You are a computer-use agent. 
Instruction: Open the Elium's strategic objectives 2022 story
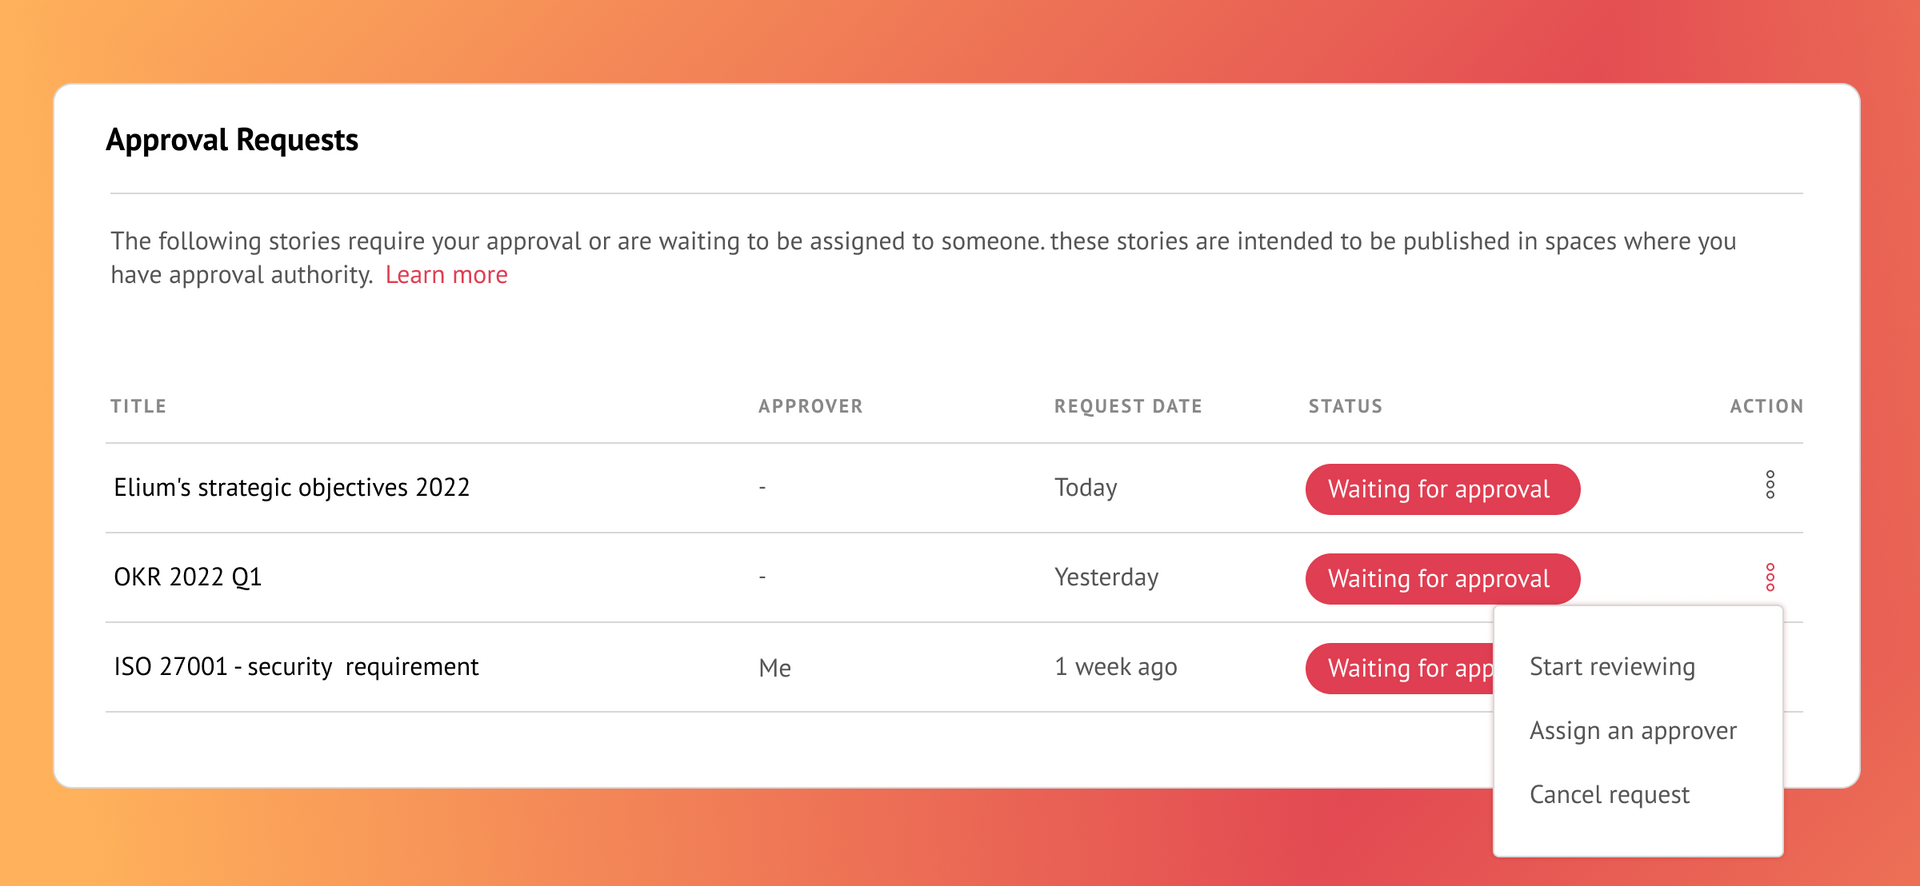pyautogui.click(x=291, y=487)
